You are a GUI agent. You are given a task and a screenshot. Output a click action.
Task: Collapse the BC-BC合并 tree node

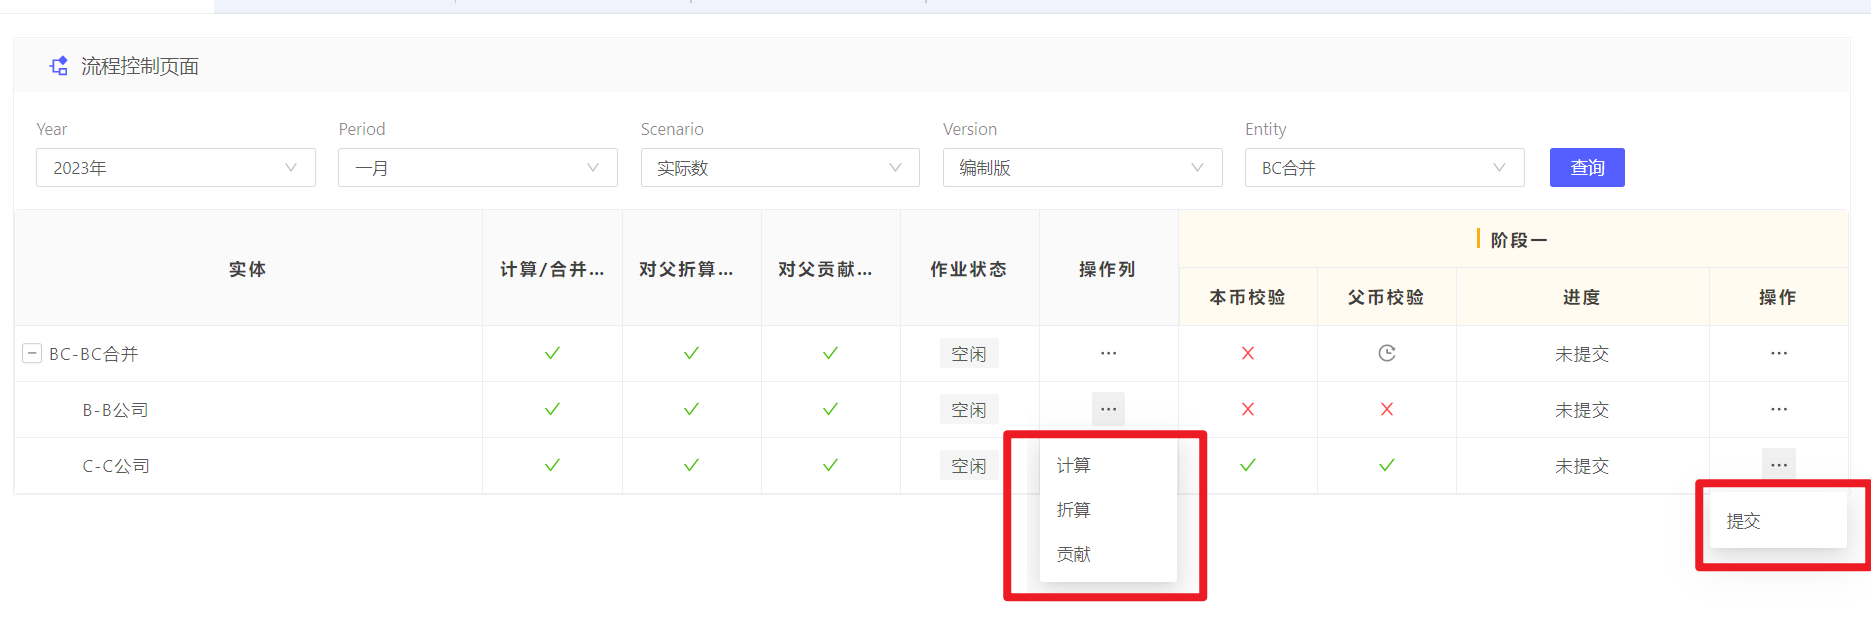(x=32, y=353)
